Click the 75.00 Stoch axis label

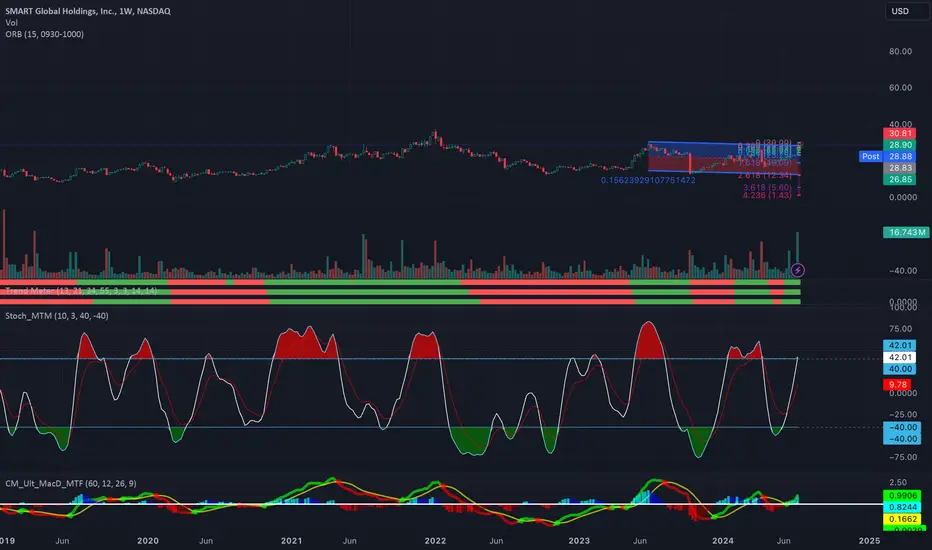(900, 328)
